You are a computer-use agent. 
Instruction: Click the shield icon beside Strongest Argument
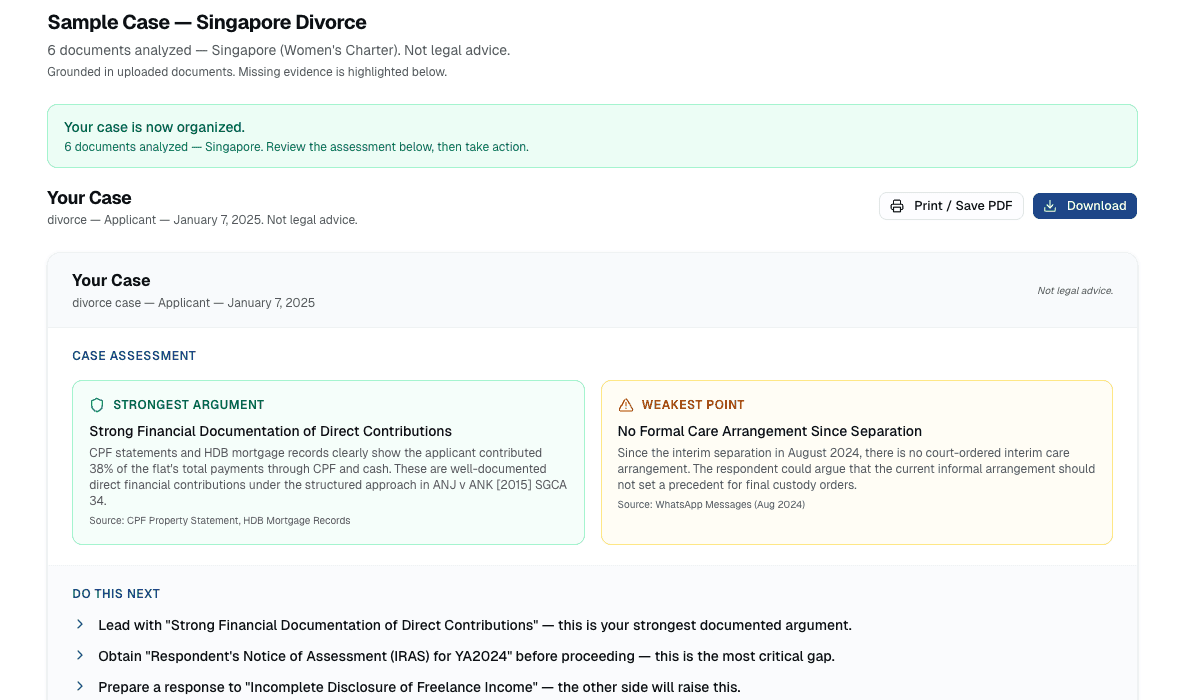96,405
